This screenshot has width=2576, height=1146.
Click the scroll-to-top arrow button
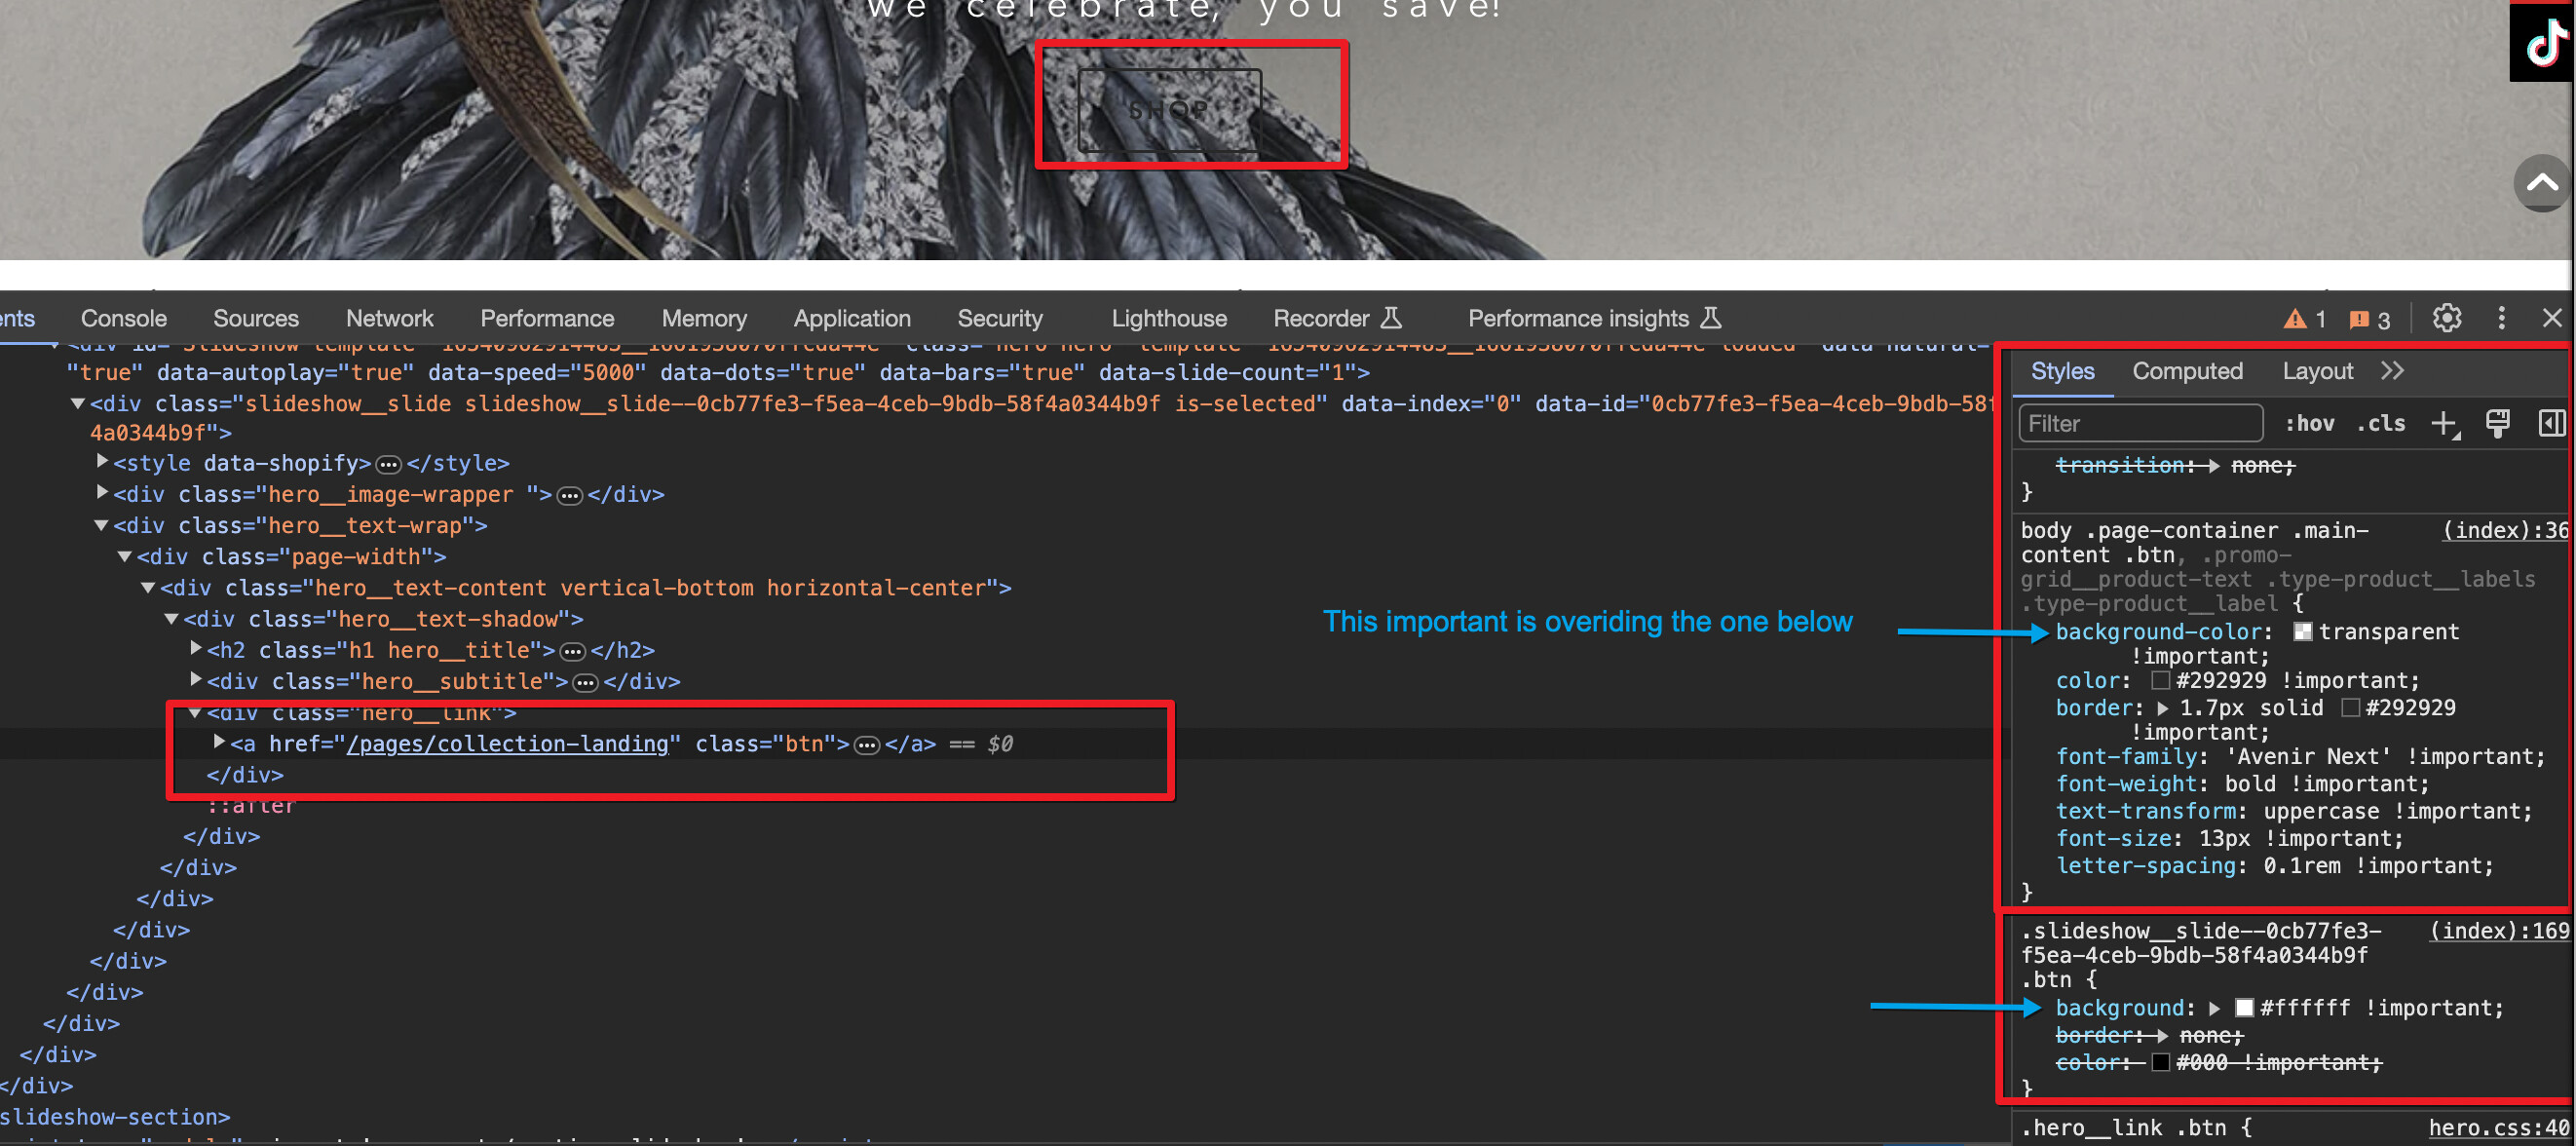click(2541, 183)
